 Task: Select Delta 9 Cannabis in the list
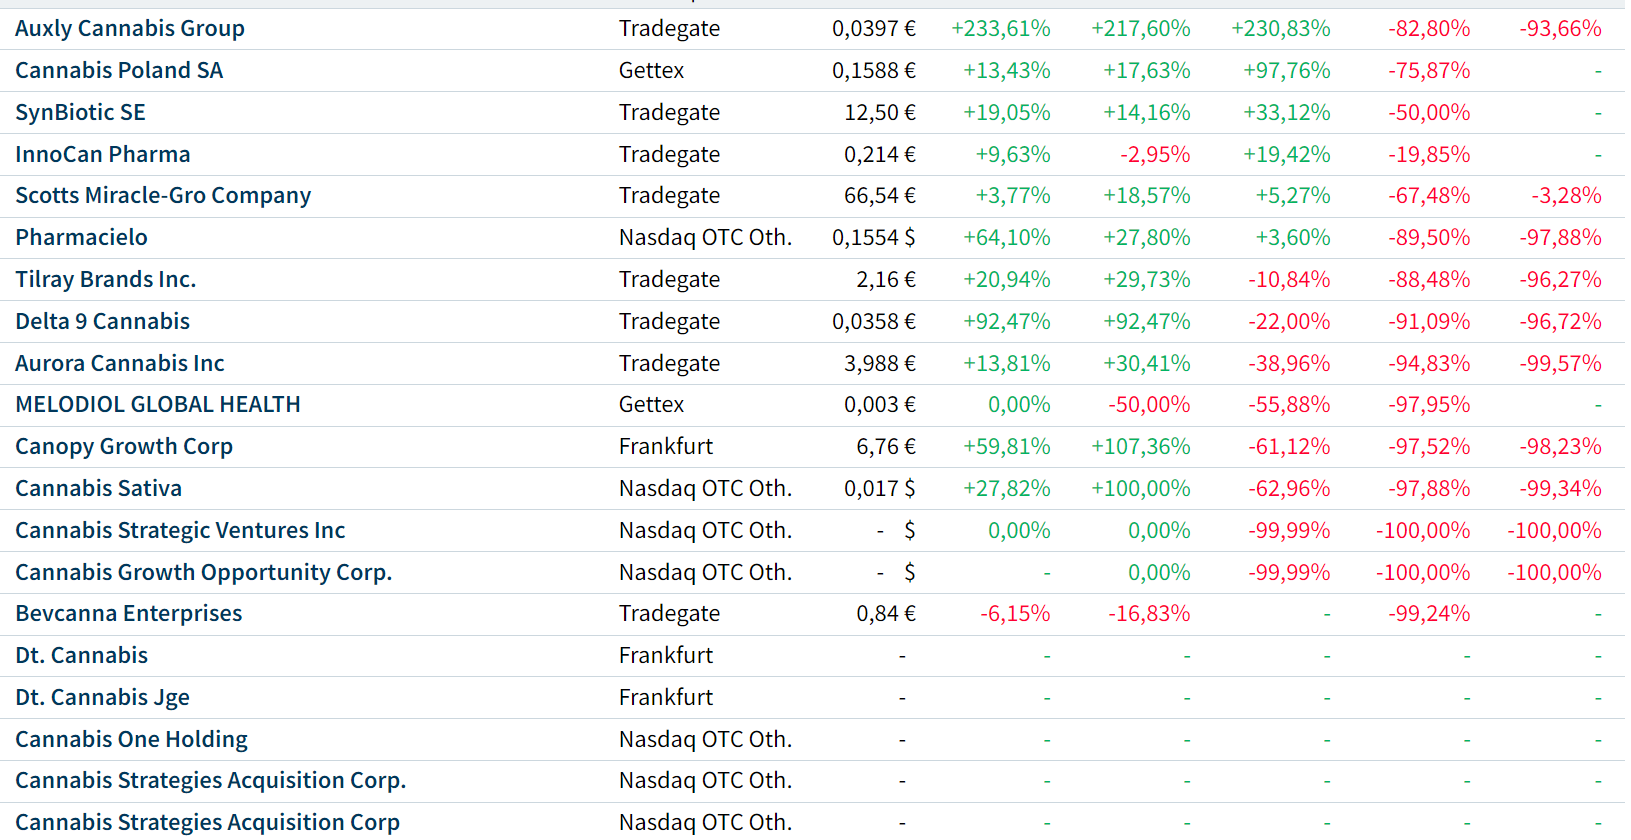102,322
